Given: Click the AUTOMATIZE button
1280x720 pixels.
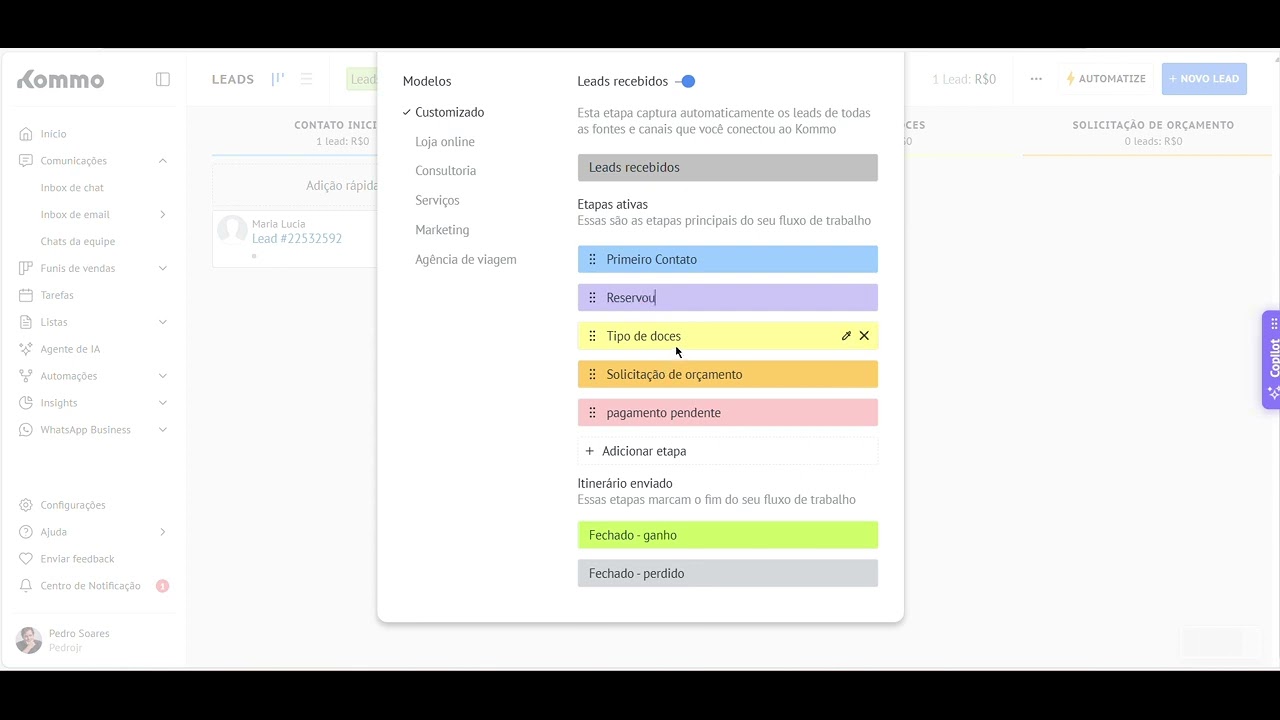Looking at the screenshot, I should coord(1106,79).
